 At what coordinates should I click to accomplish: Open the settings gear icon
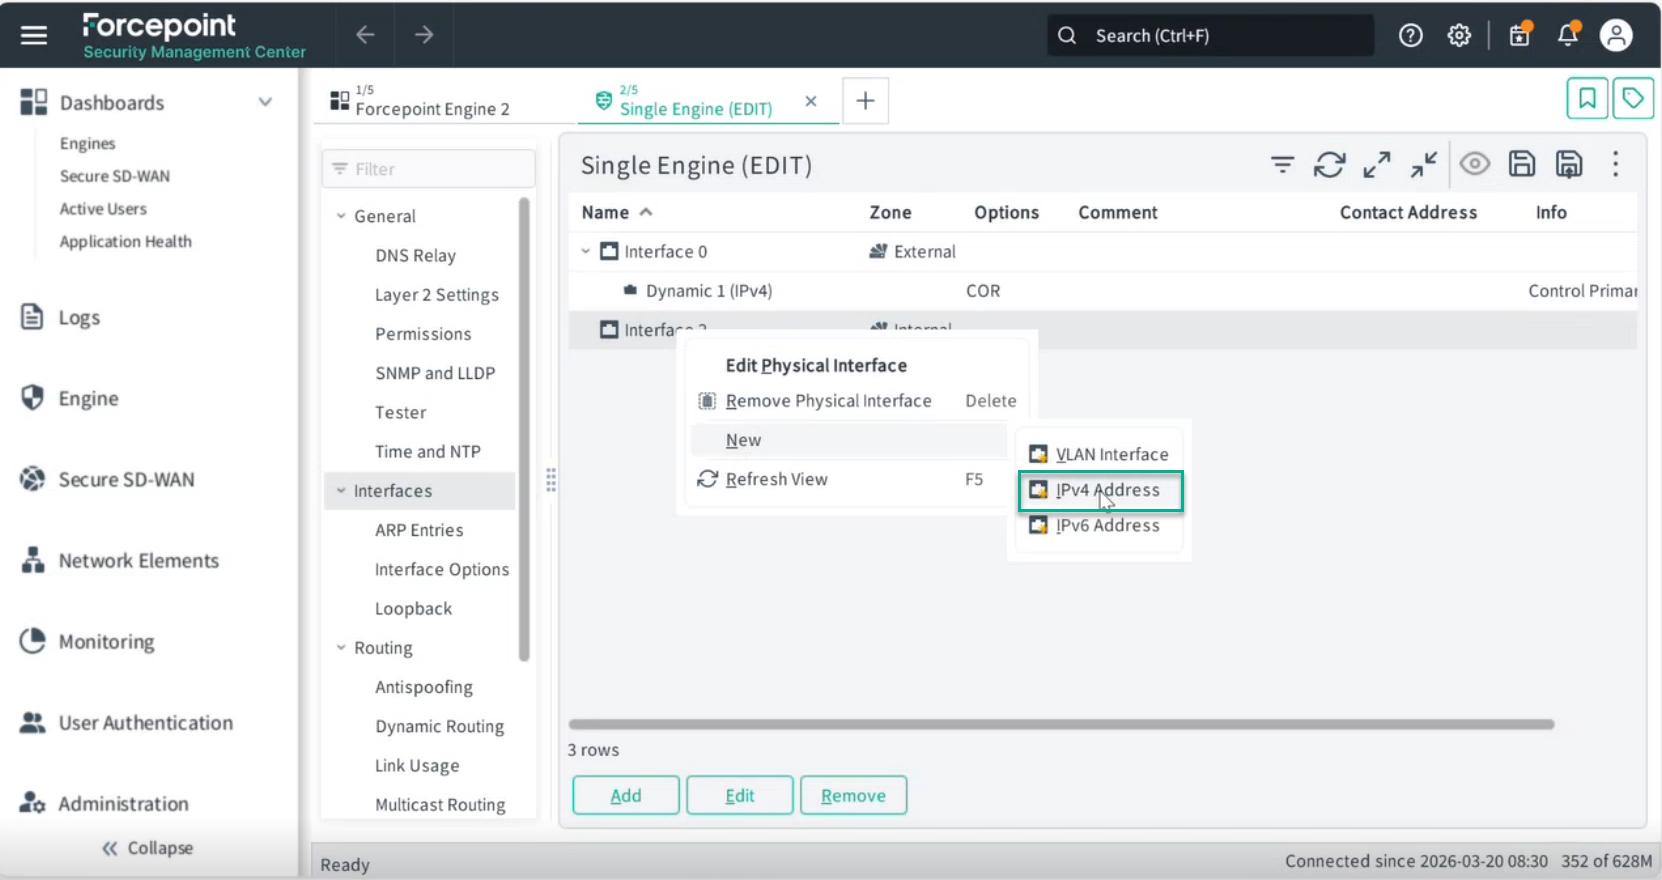point(1459,36)
